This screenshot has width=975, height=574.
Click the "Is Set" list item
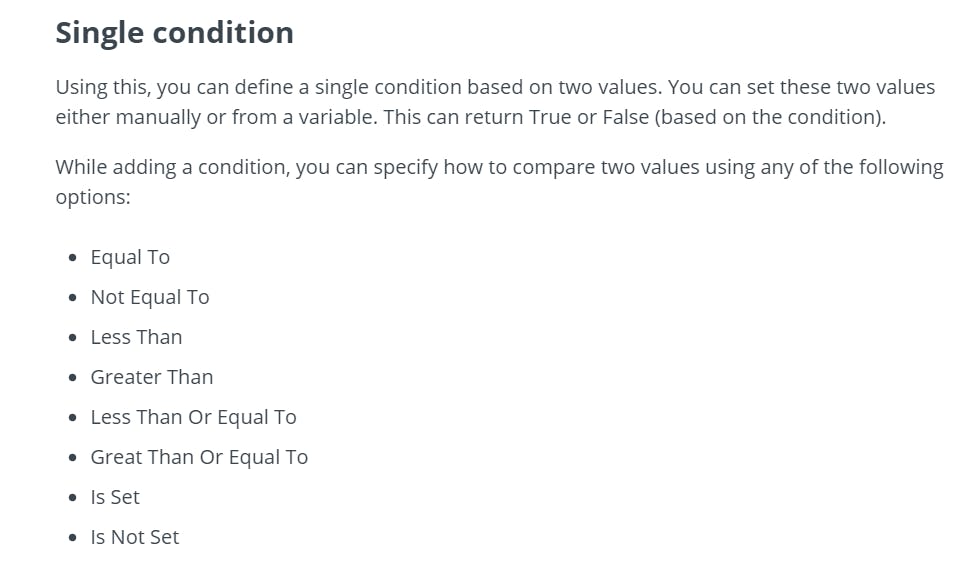(x=115, y=497)
